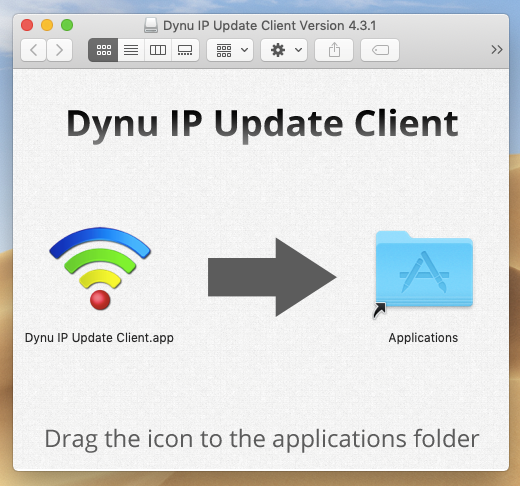Switch to column view

pos(158,50)
